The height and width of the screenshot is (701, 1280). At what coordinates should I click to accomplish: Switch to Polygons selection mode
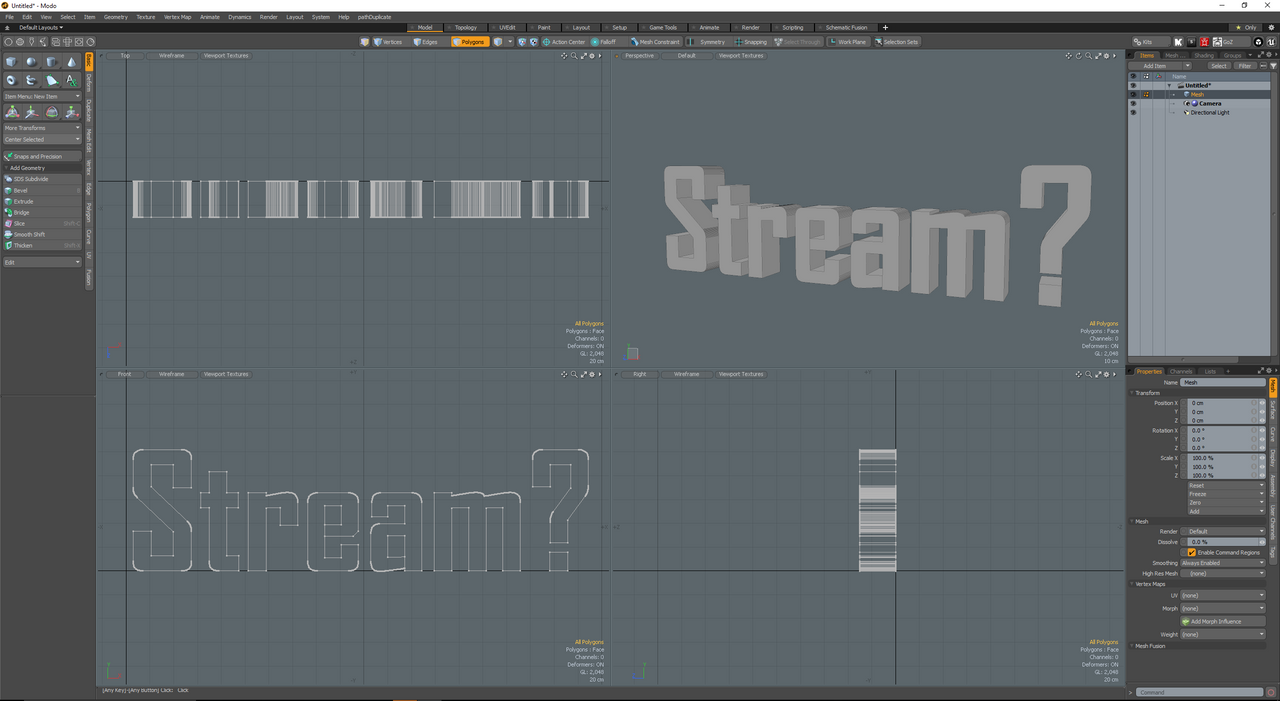point(469,42)
